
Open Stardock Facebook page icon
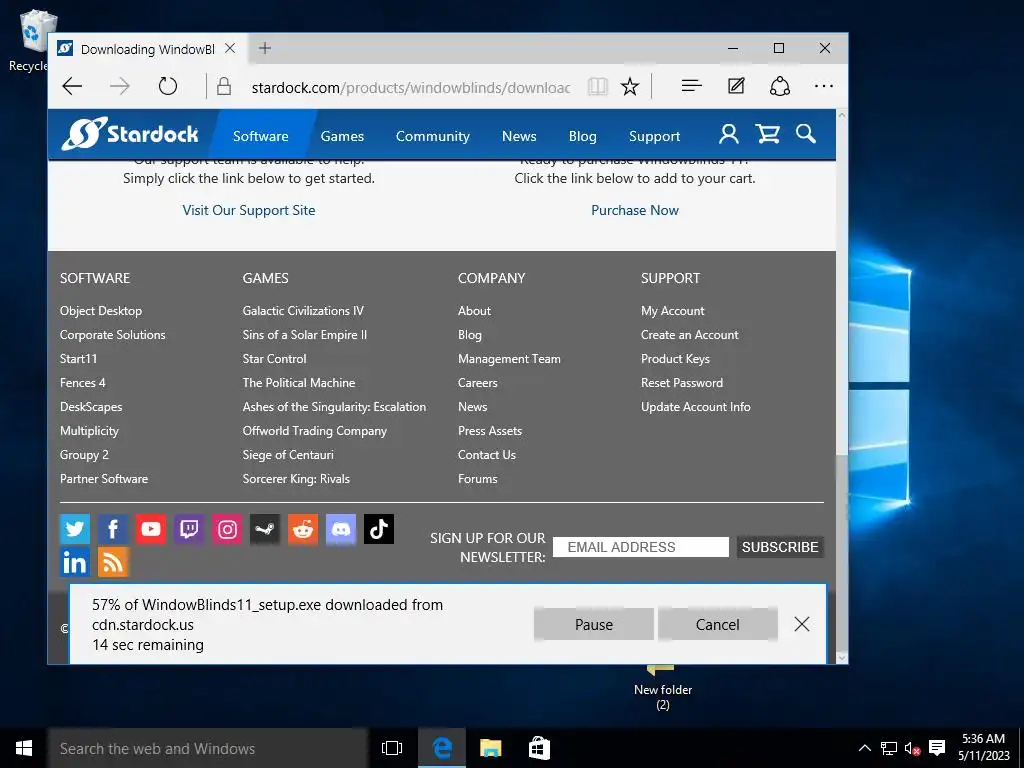pyautogui.click(x=113, y=529)
